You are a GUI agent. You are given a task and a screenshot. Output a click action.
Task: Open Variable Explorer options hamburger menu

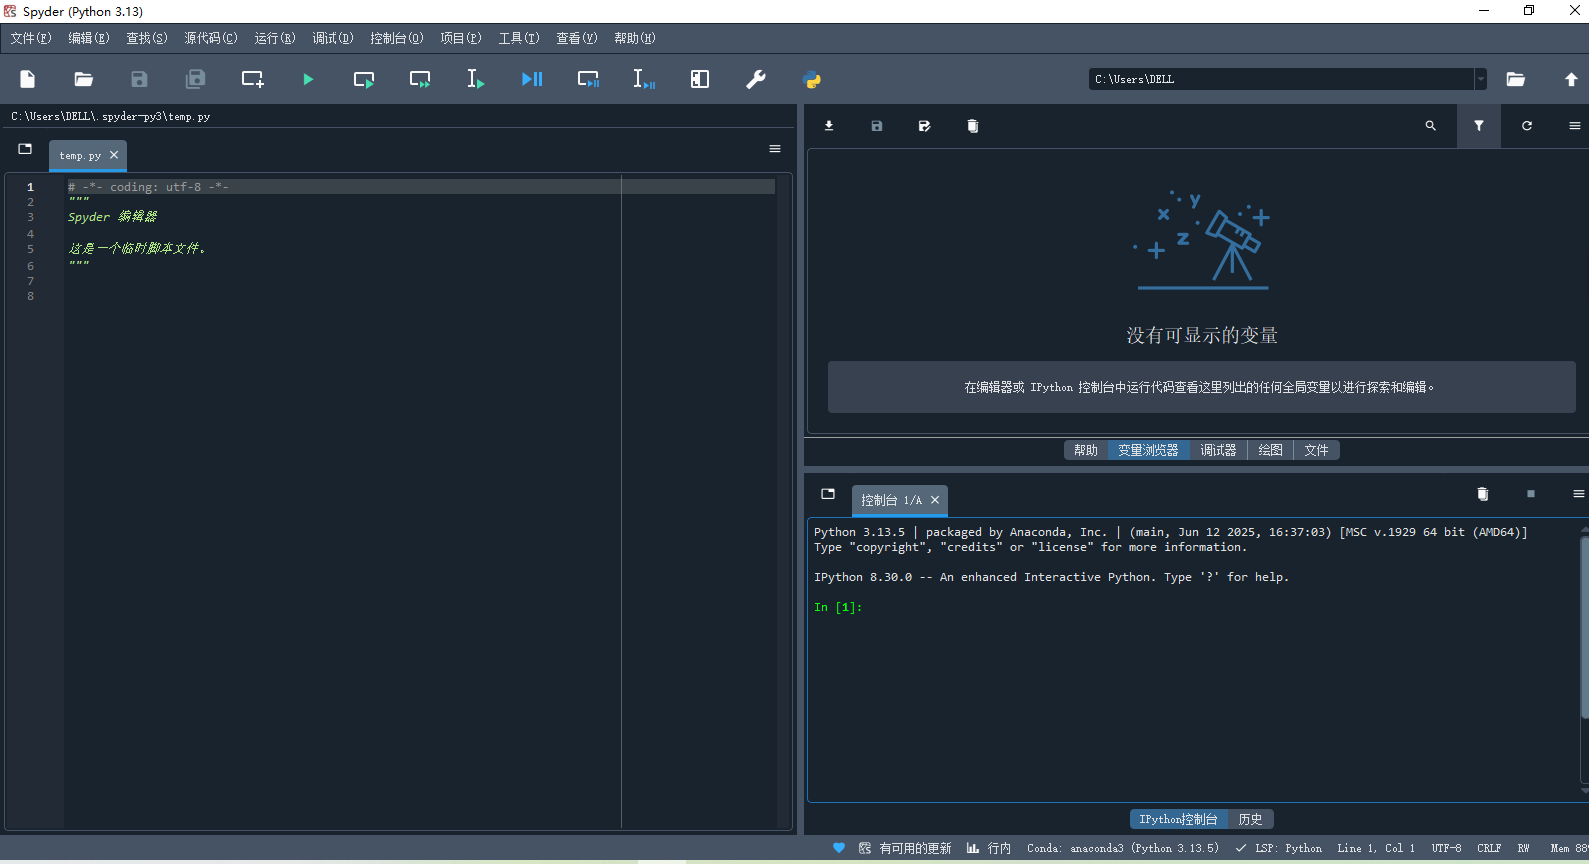(1575, 126)
